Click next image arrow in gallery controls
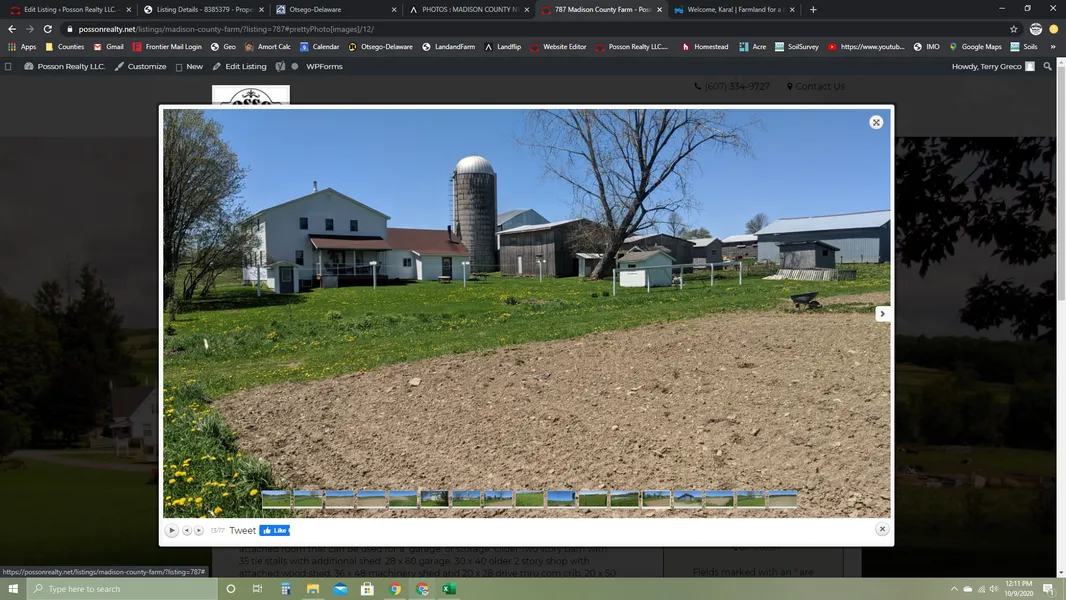The width and height of the screenshot is (1066, 600). [199, 531]
